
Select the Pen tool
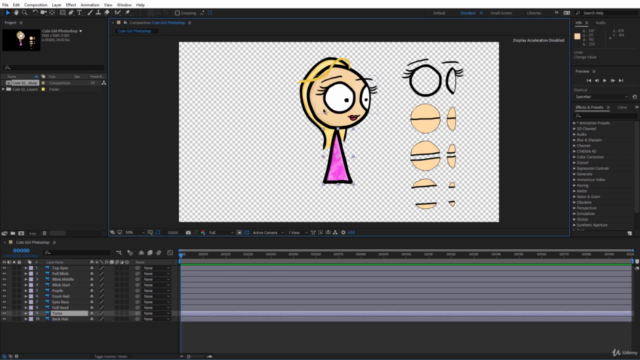point(71,13)
